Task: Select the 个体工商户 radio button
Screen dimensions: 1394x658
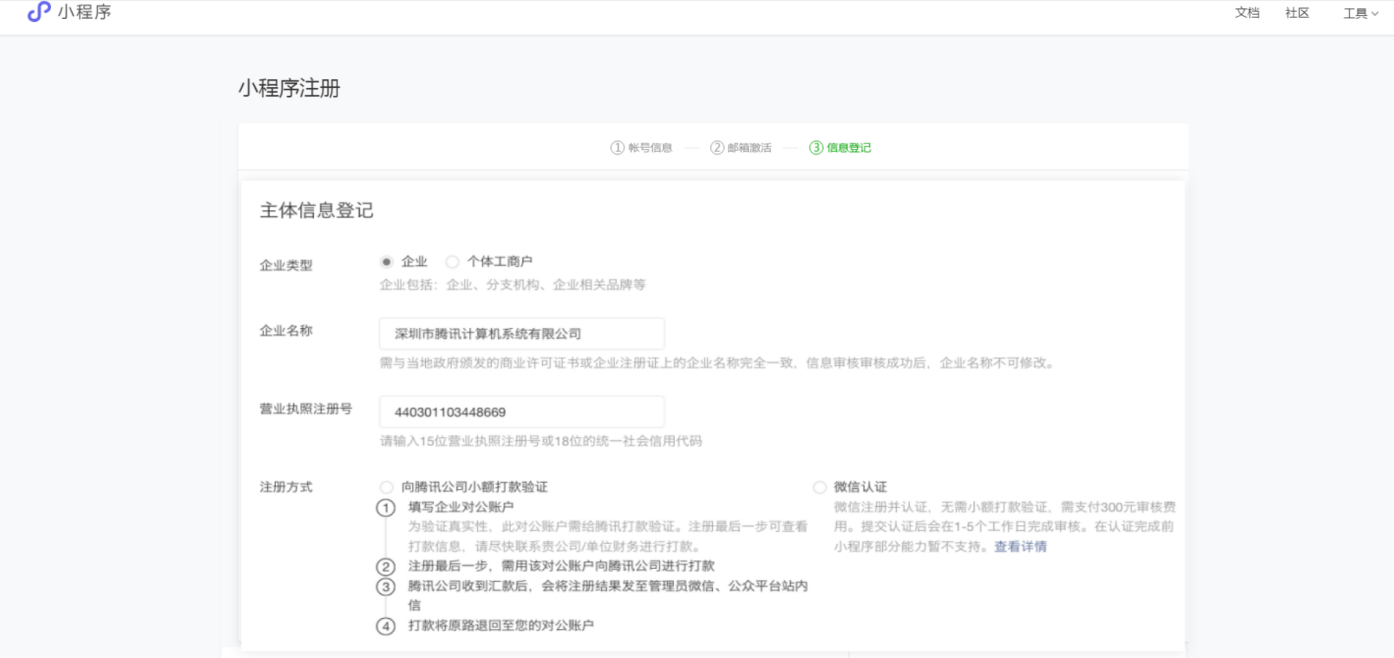Action: point(452,262)
